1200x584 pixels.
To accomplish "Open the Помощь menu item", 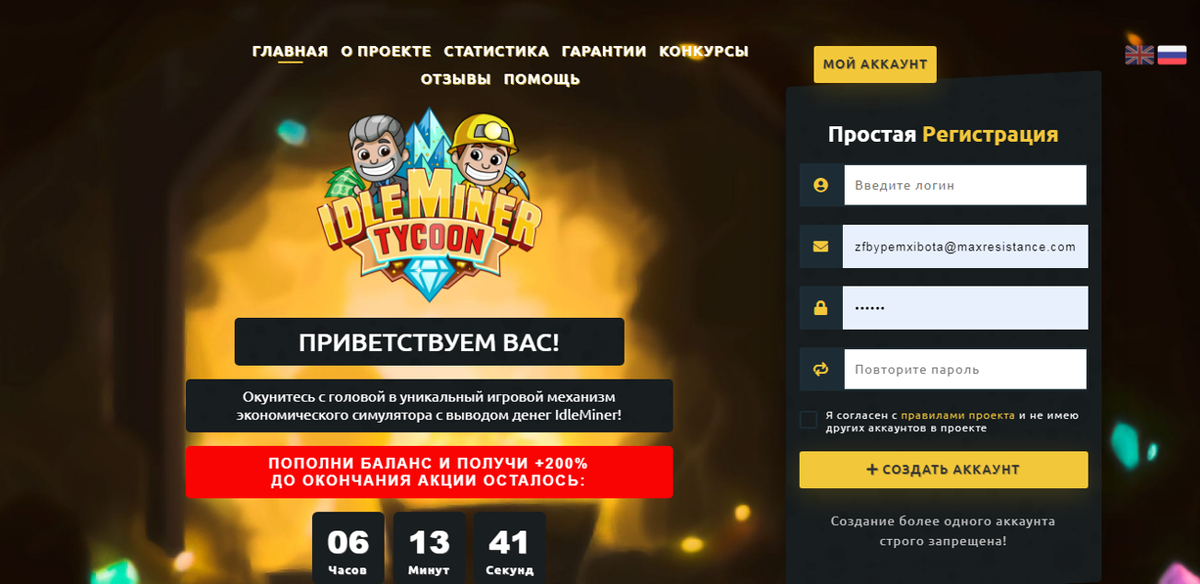I will pos(542,79).
